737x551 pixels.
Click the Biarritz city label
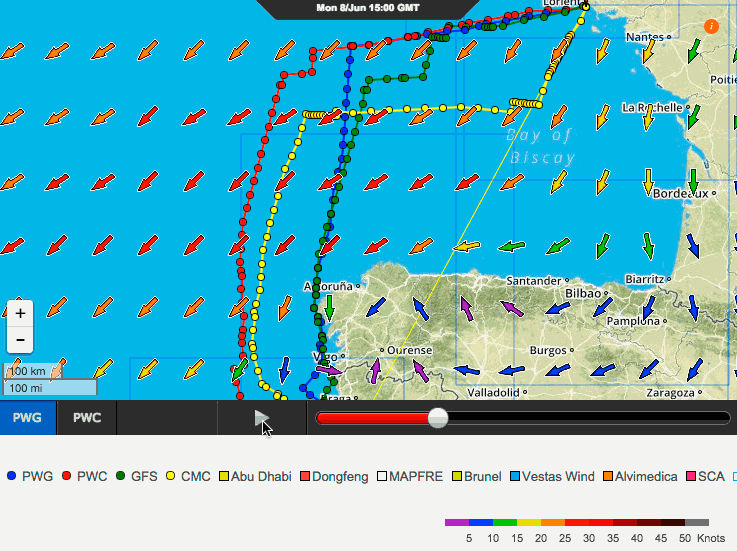tap(644, 279)
